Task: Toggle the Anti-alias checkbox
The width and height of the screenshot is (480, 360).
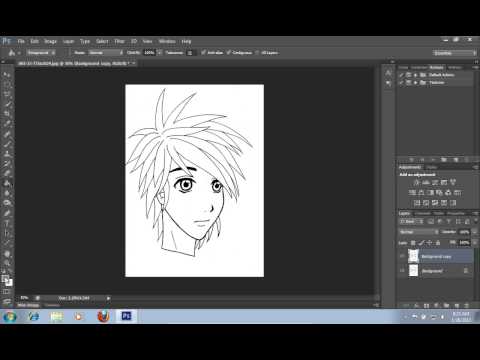Action: click(203, 53)
